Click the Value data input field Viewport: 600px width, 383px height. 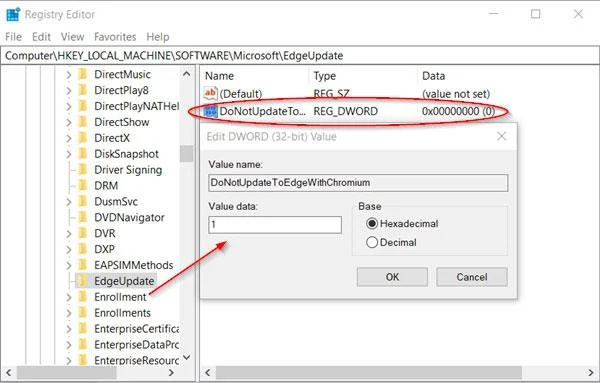pyautogui.click(x=275, y=225)
